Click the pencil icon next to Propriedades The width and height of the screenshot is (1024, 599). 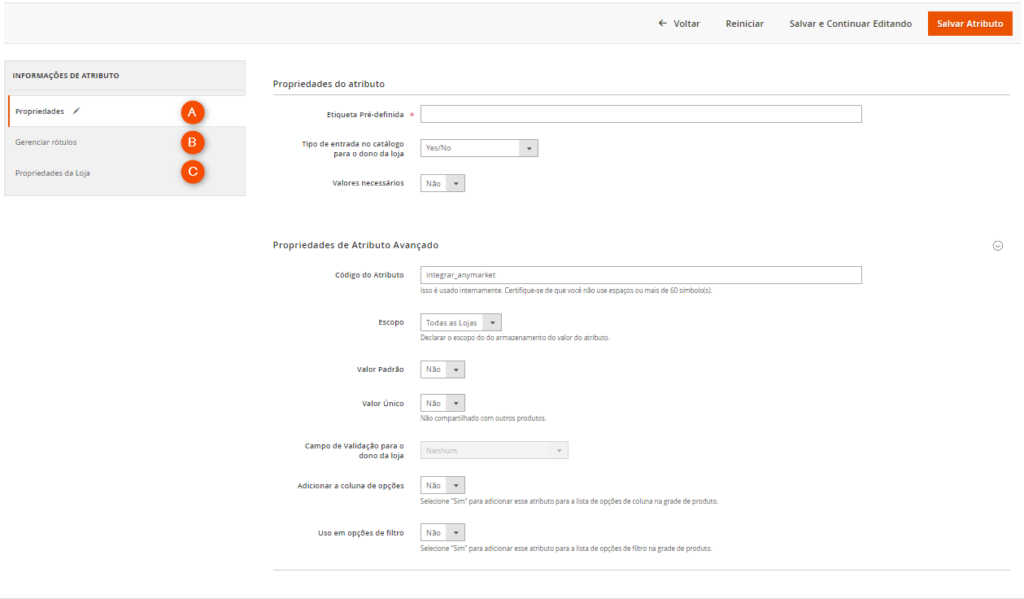tap(76, 111)
